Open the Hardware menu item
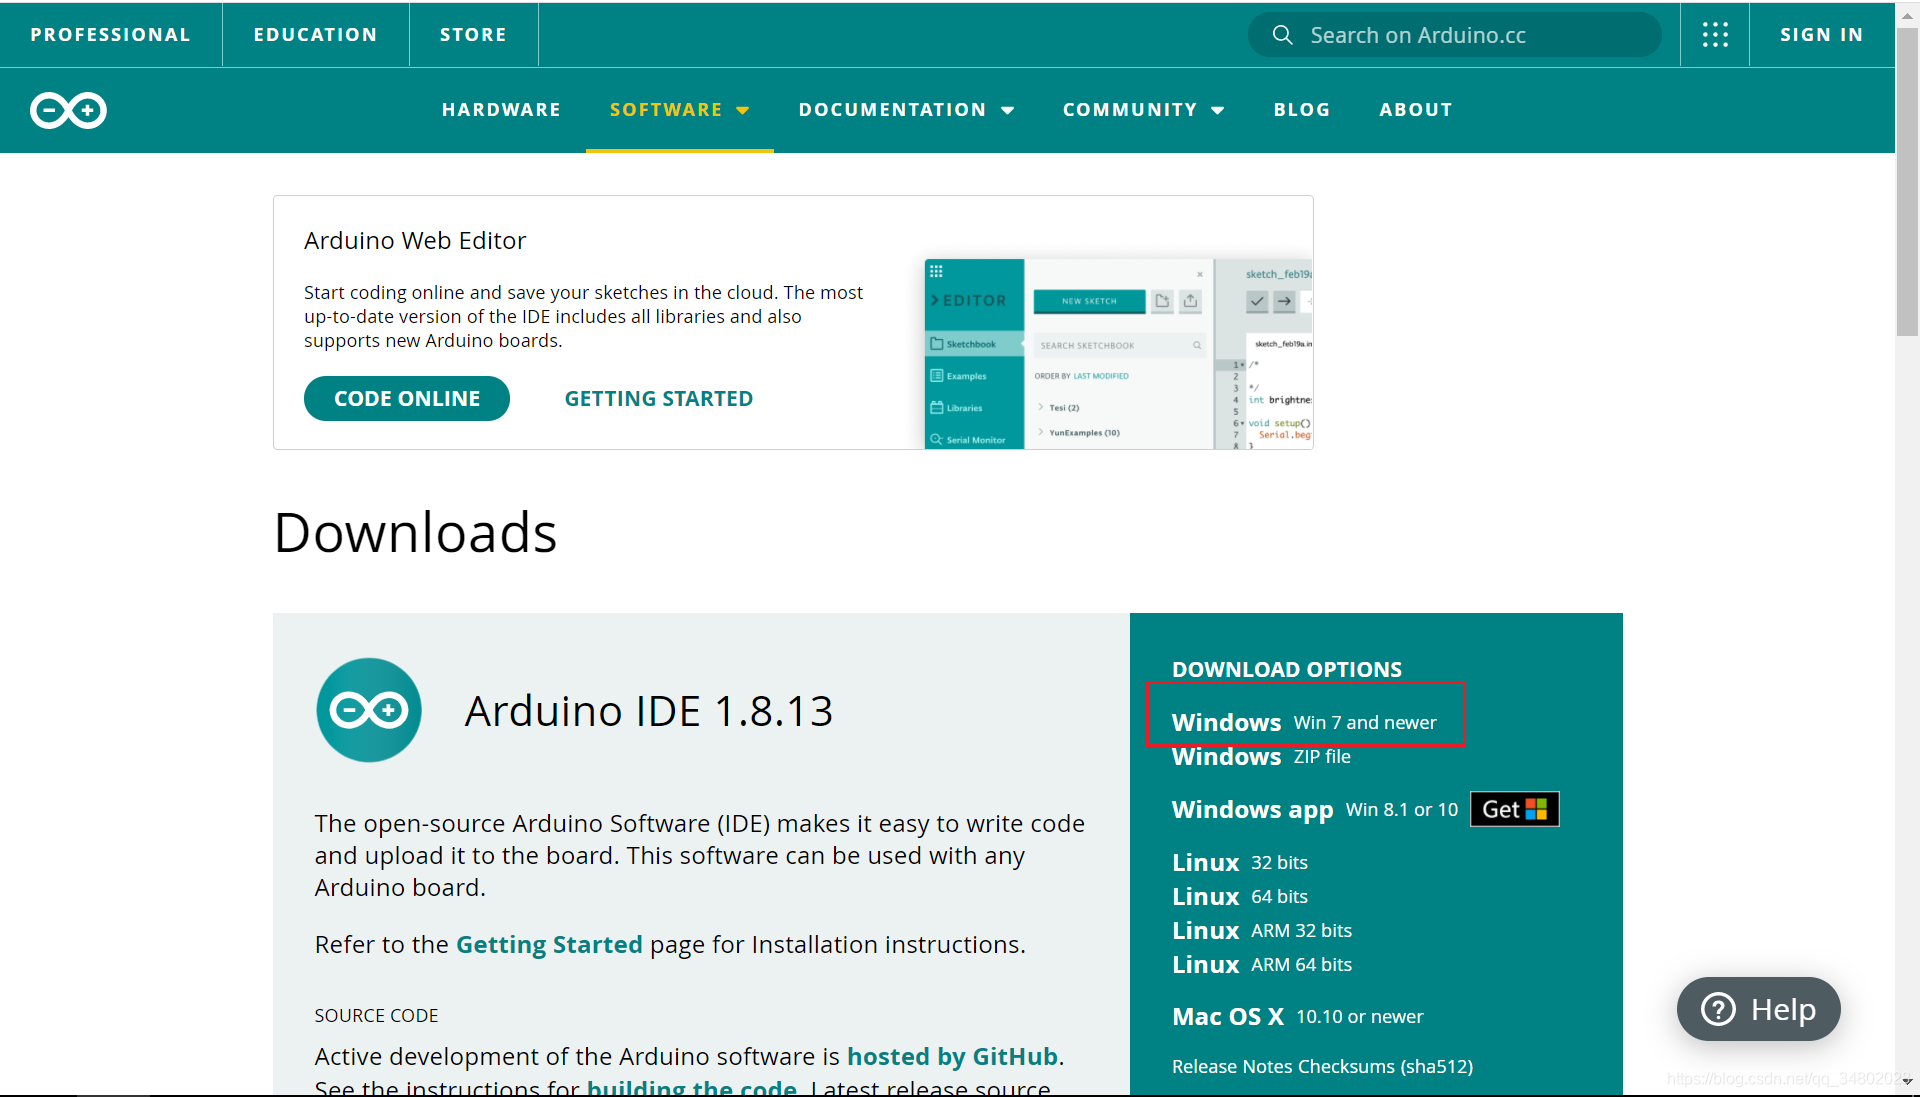1920x1097 pixels. [x=501, y=110]
